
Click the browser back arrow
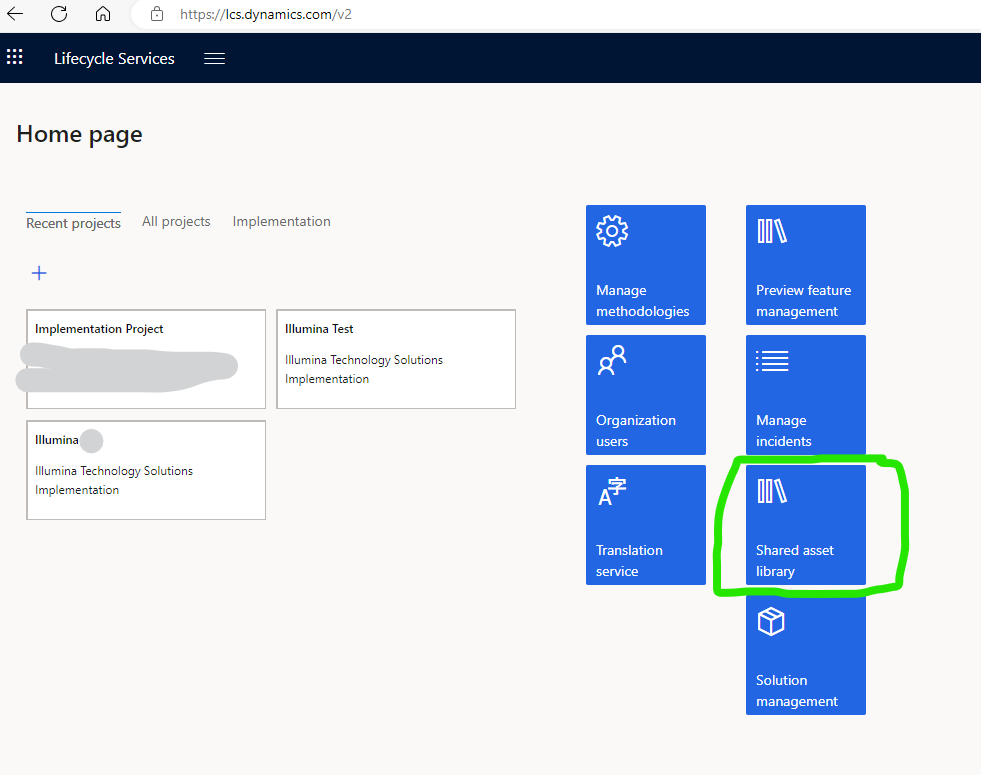point(15,15)
